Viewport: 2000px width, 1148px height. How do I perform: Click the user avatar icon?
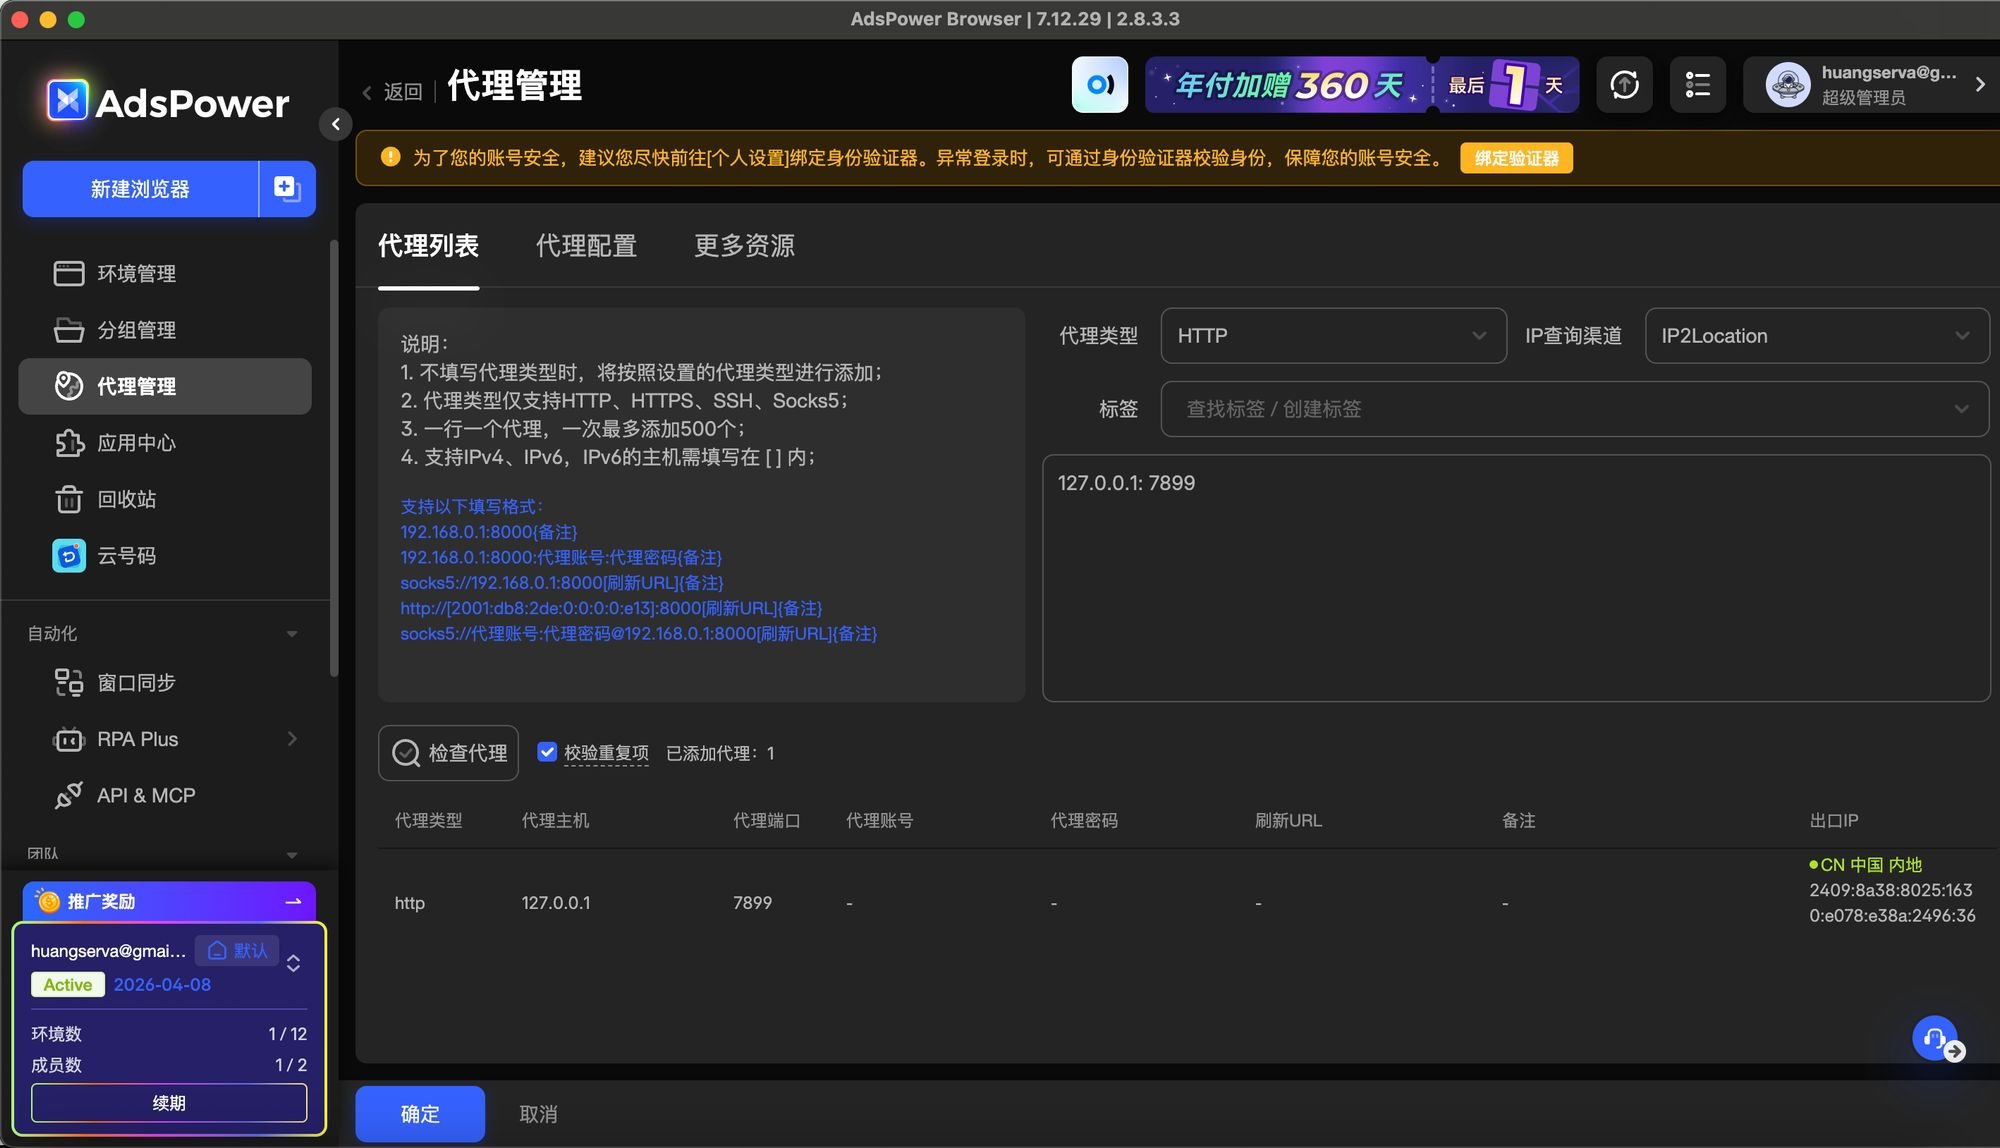[1788, 85]
